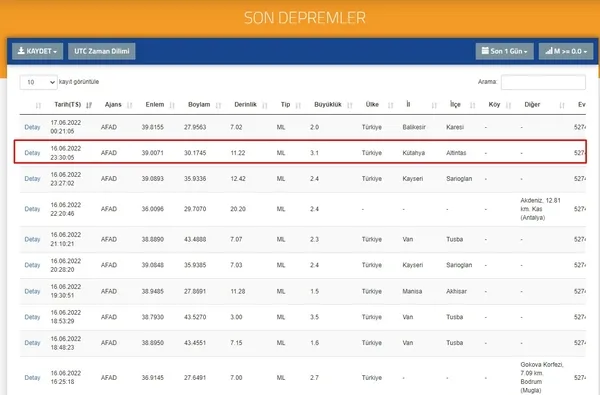Sort by Büyüklük column arrows
This screenshot has width=600, height=395.
point(349,105)
